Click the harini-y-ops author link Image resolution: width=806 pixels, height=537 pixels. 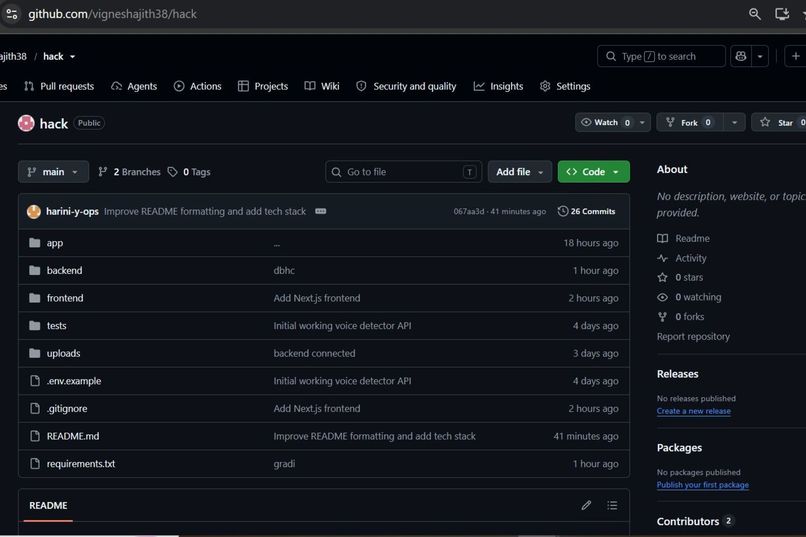[x=72, y=211]
